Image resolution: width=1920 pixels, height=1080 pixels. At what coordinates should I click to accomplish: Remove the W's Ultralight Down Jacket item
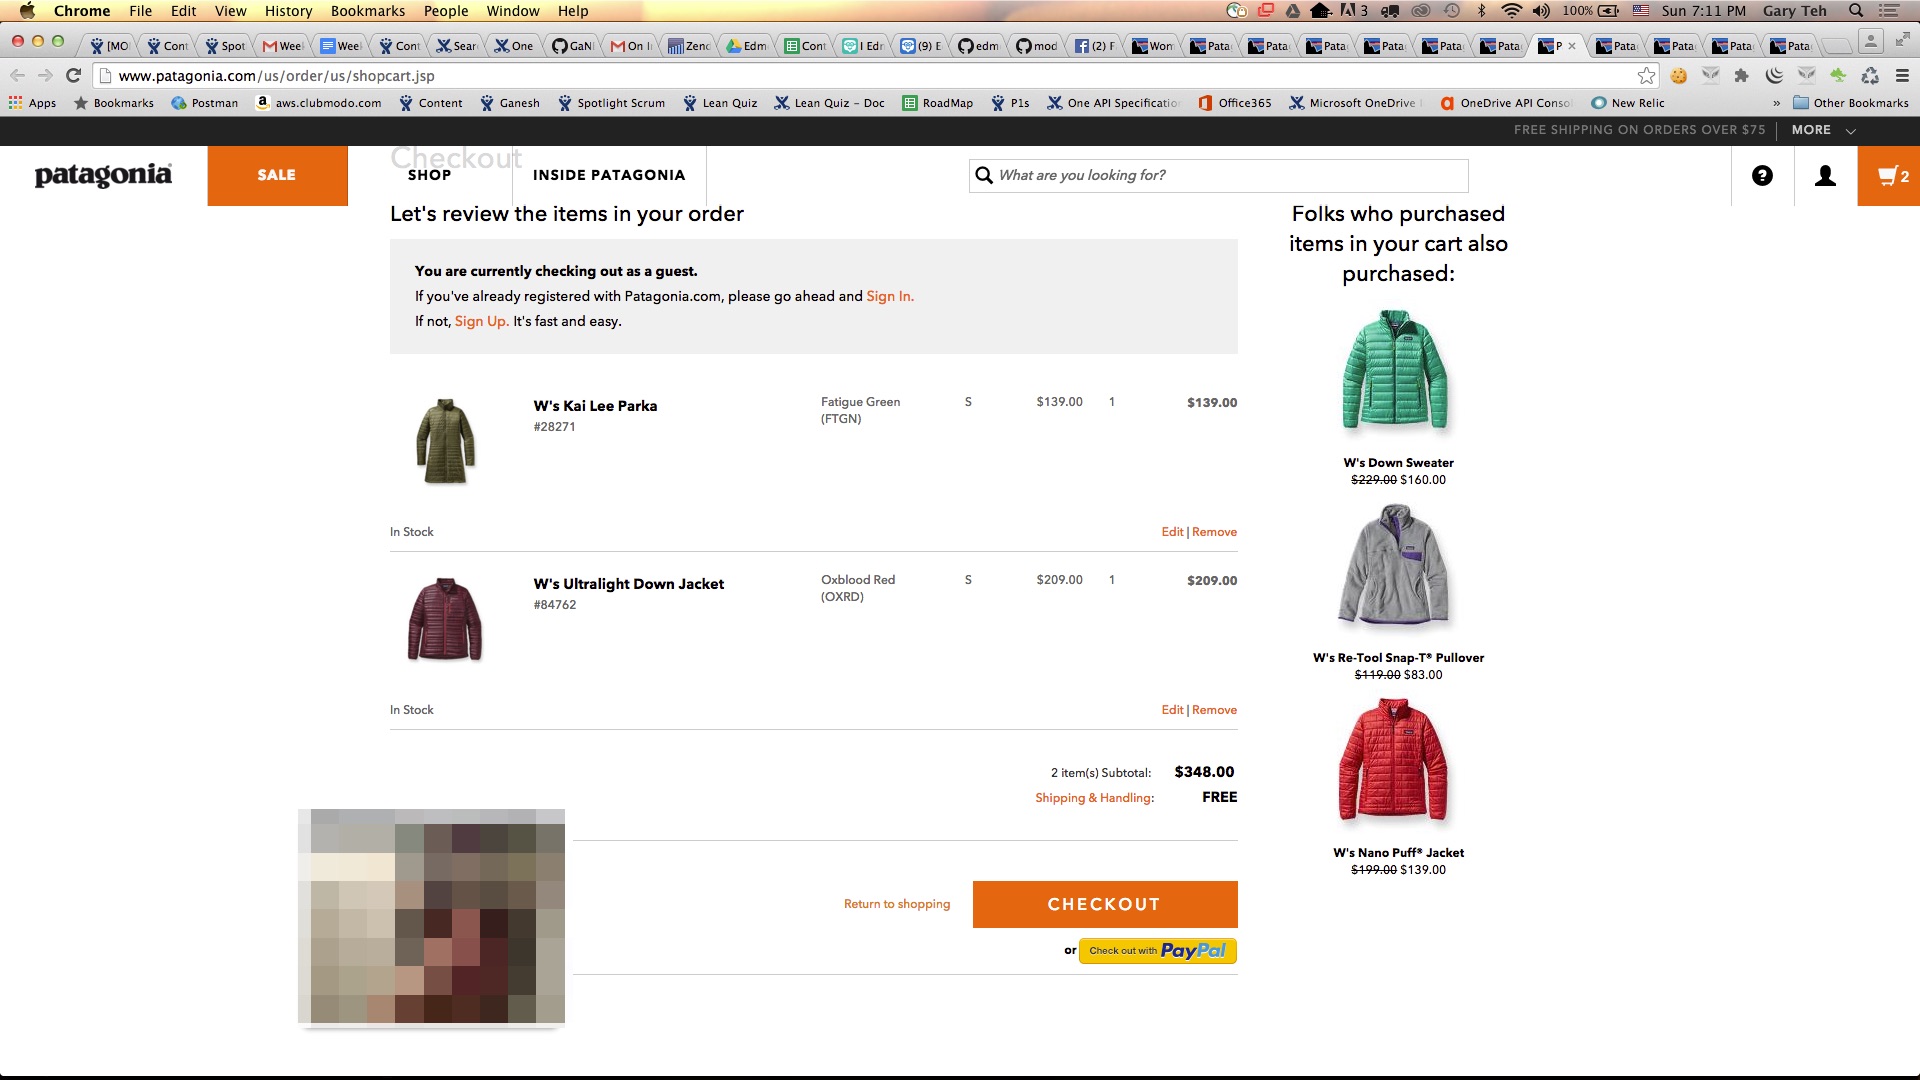[x=1215, y=710]
